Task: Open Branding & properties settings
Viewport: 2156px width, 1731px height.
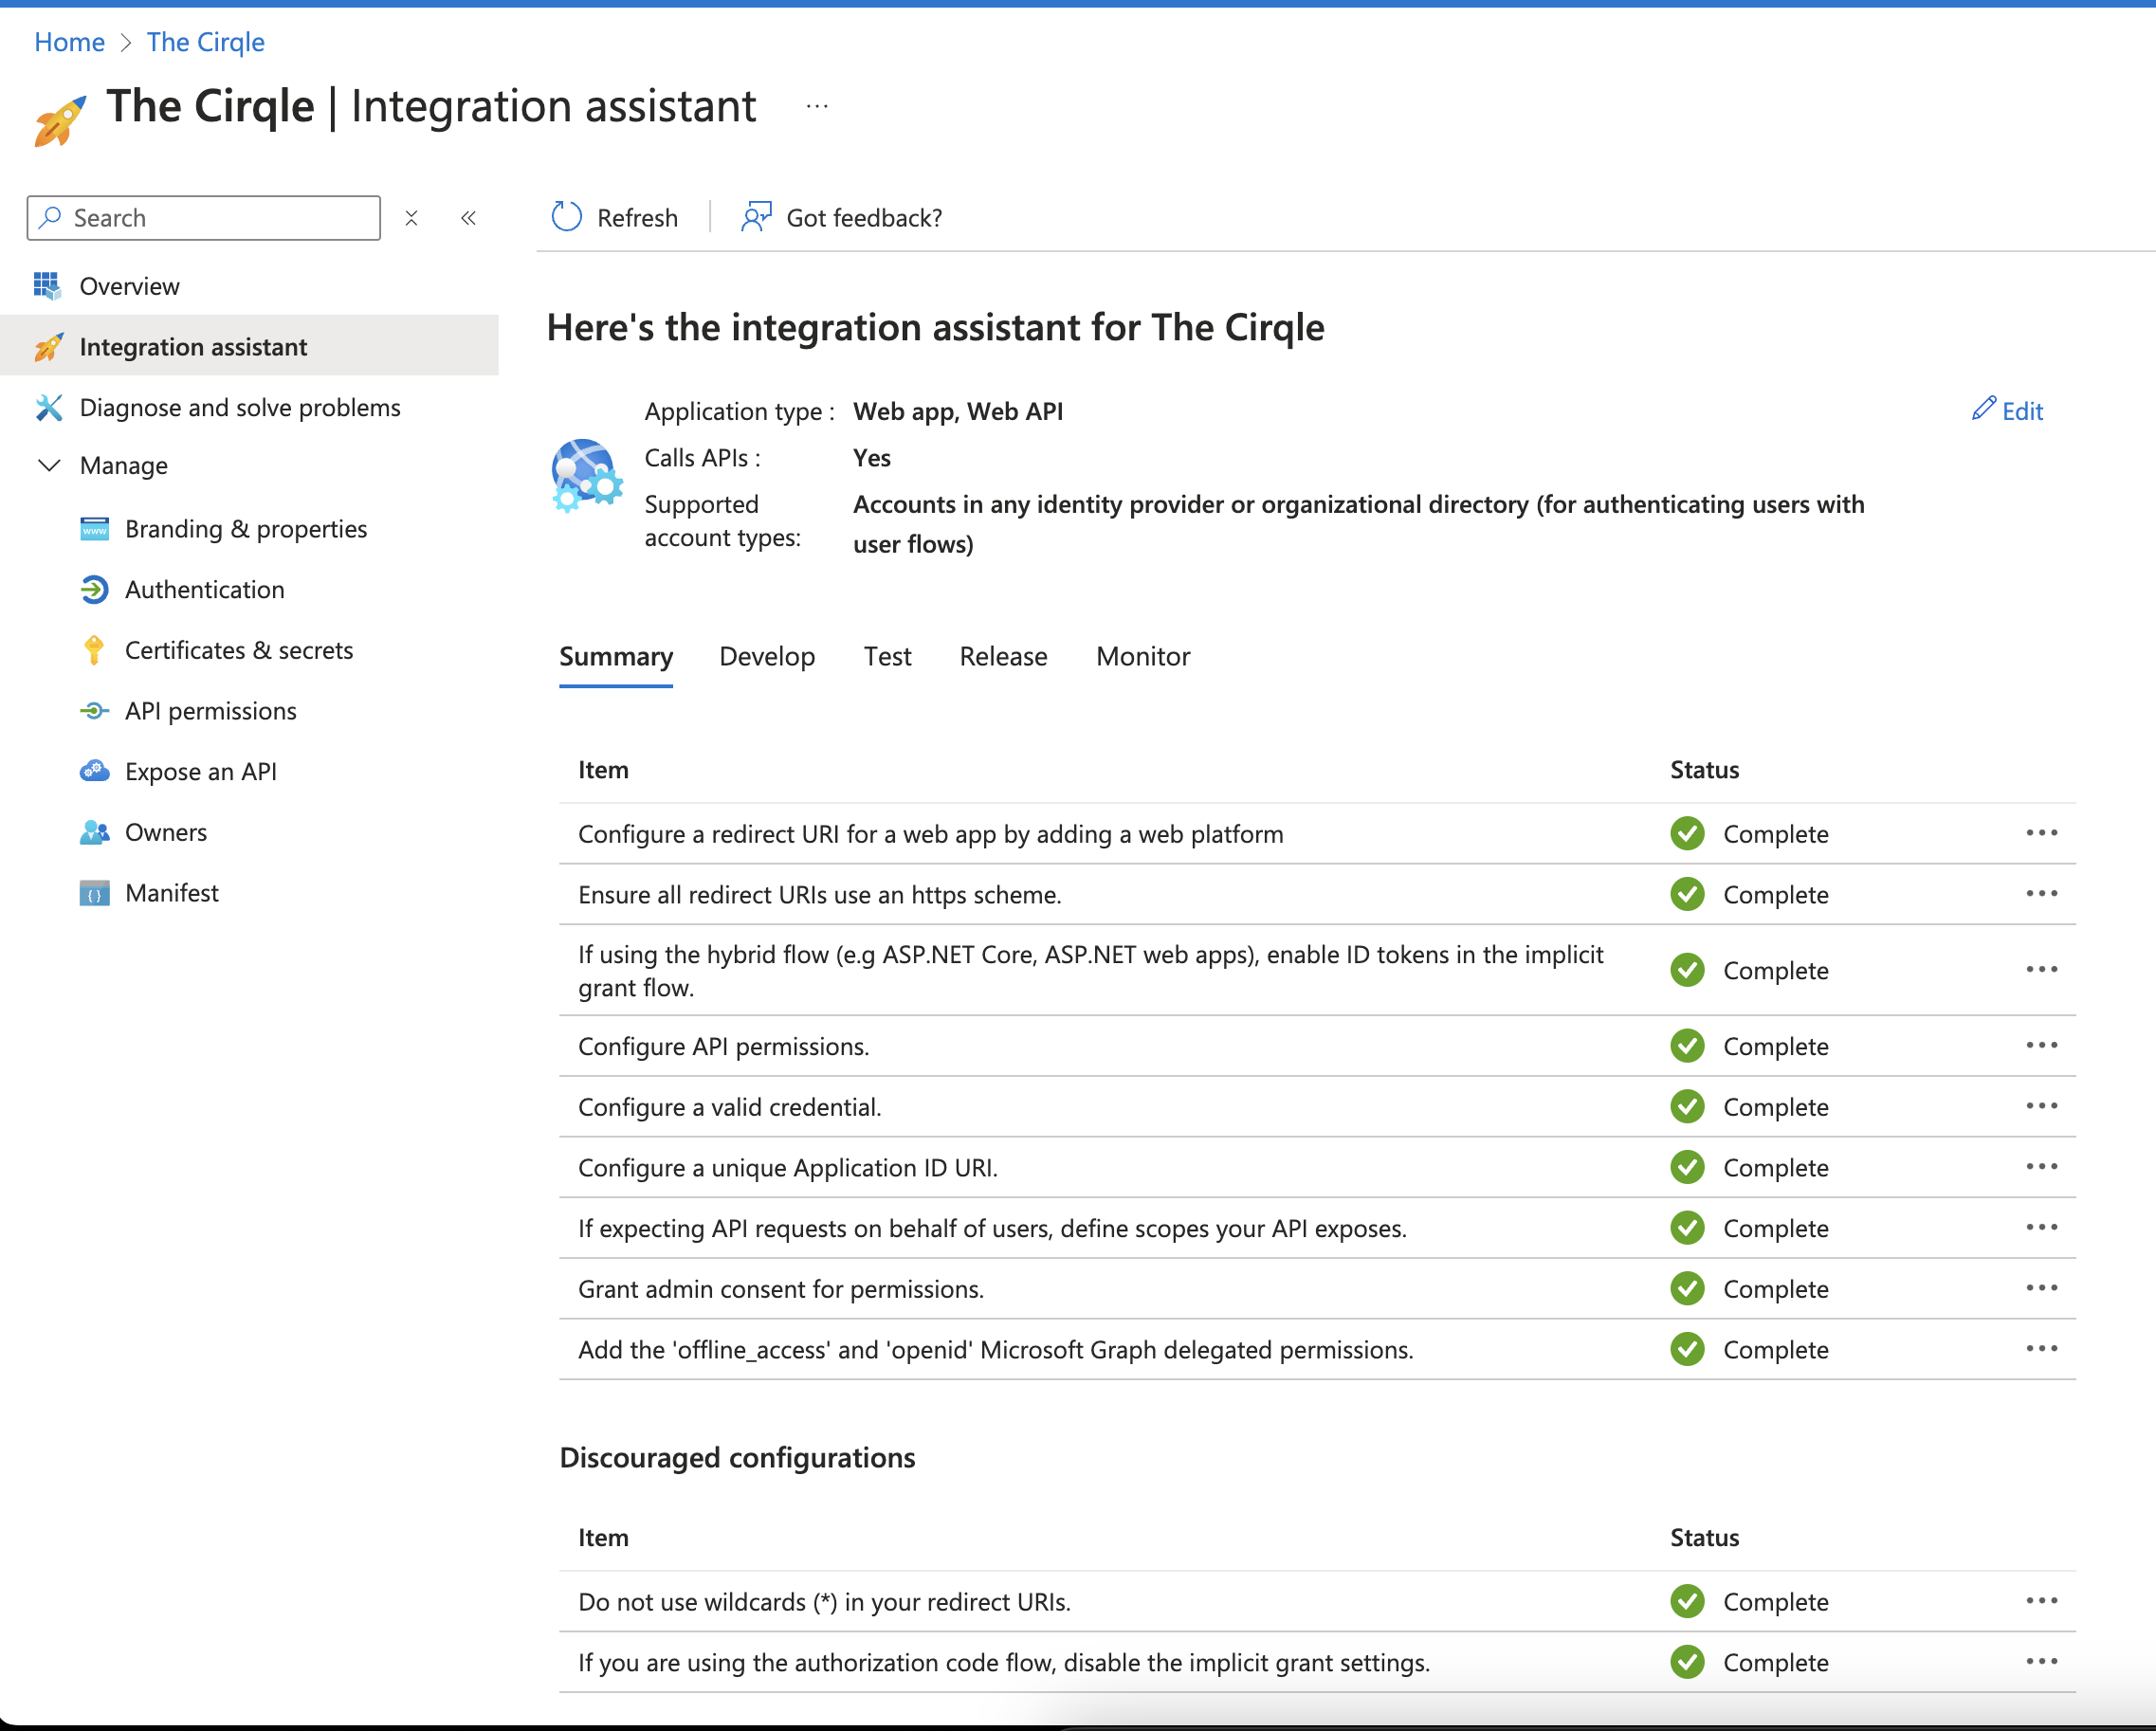Action: tap(245, 528)
